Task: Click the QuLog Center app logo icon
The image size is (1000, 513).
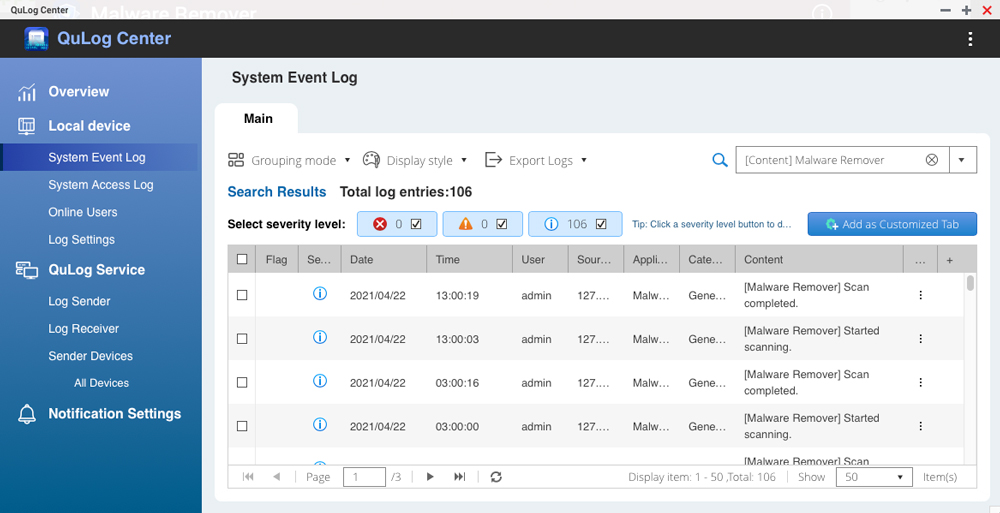Action: pyautogui.click(x=36, y=38)
